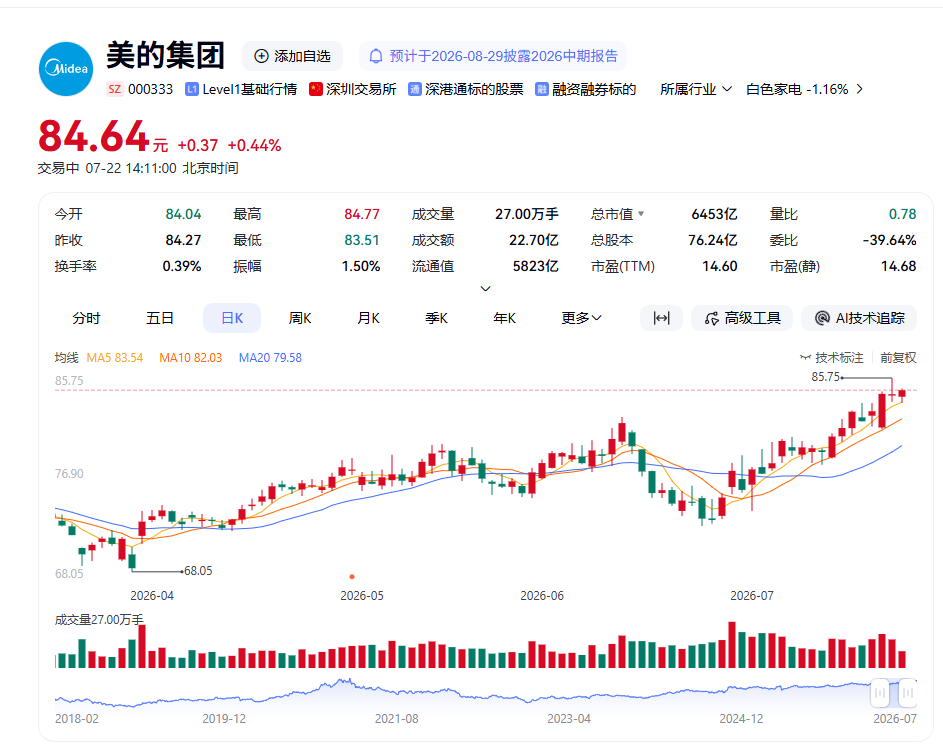Click the Level1基础行情 L1 icon

click(192, 90)
